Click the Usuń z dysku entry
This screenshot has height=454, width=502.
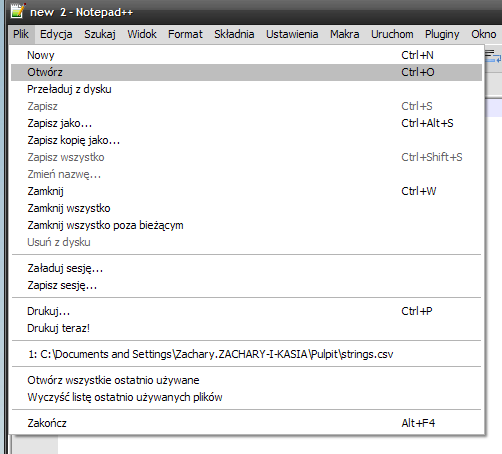point(246,242)
